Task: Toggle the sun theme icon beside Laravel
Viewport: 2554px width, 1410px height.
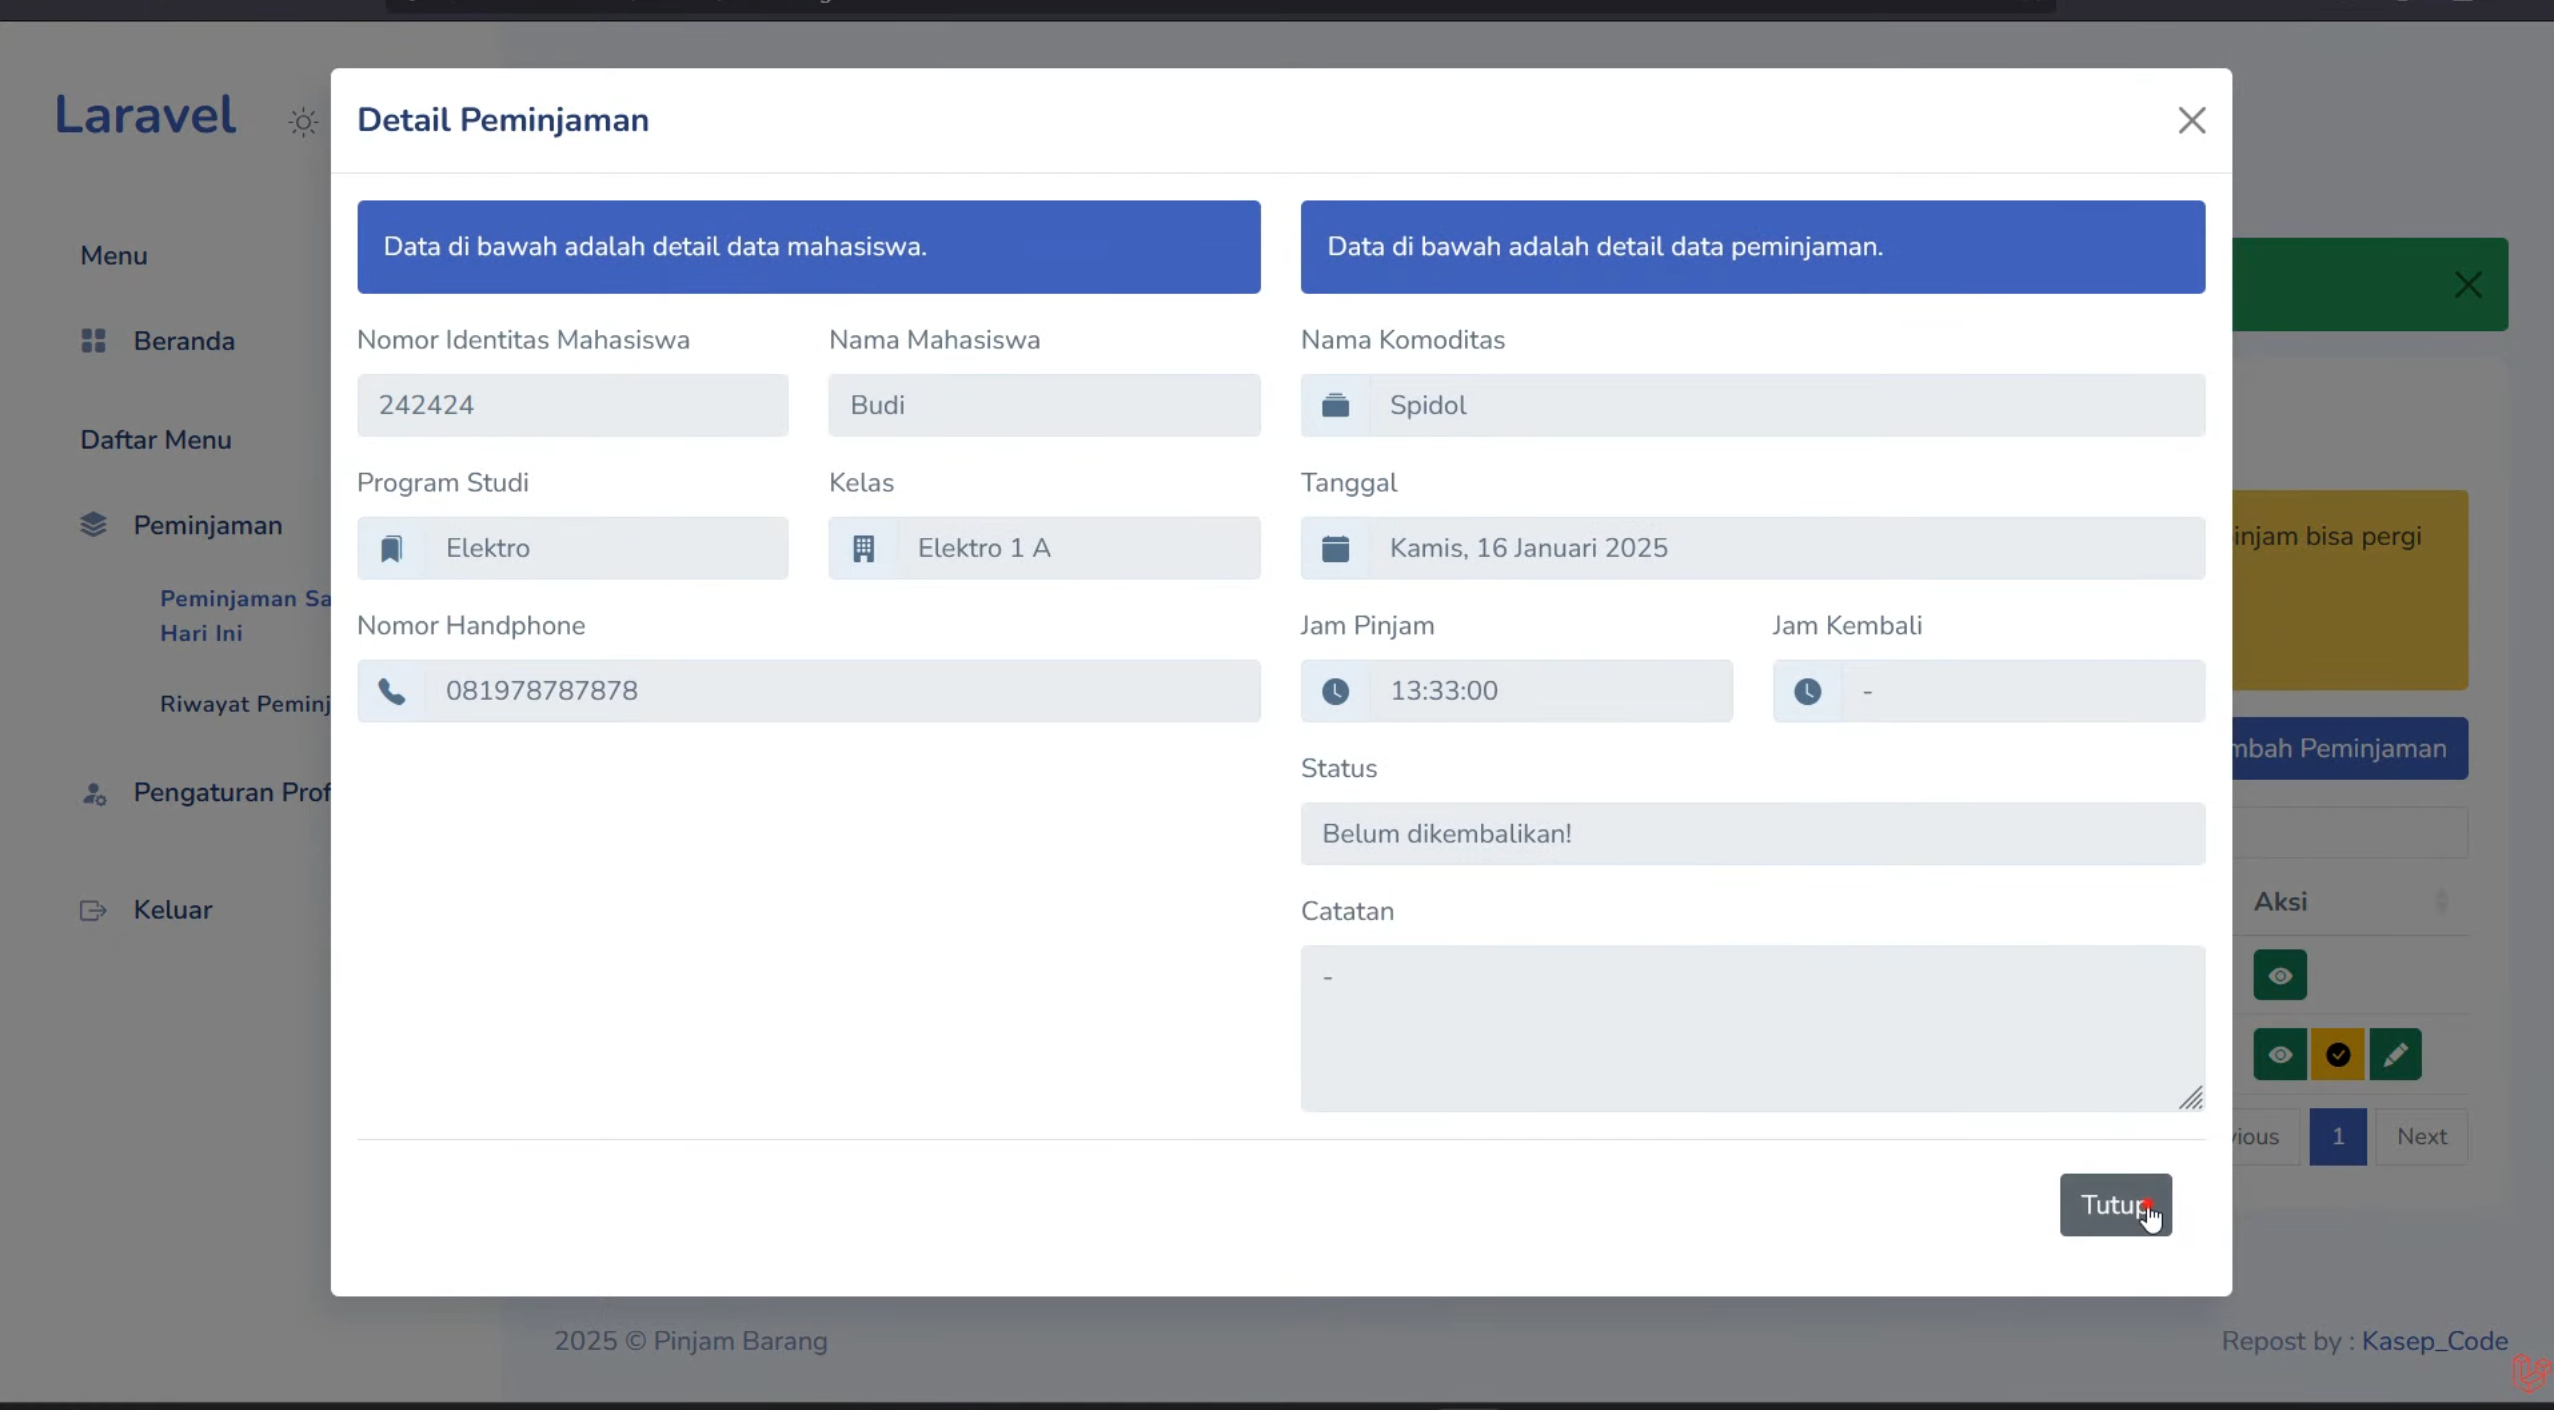Action: pyautogui.click(x=302, y=122)
